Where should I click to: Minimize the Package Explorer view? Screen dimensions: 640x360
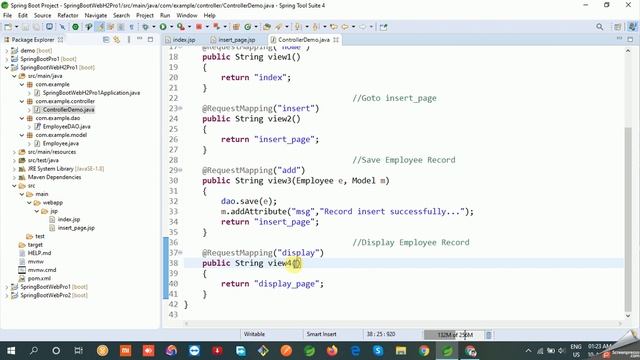point(140,39)
